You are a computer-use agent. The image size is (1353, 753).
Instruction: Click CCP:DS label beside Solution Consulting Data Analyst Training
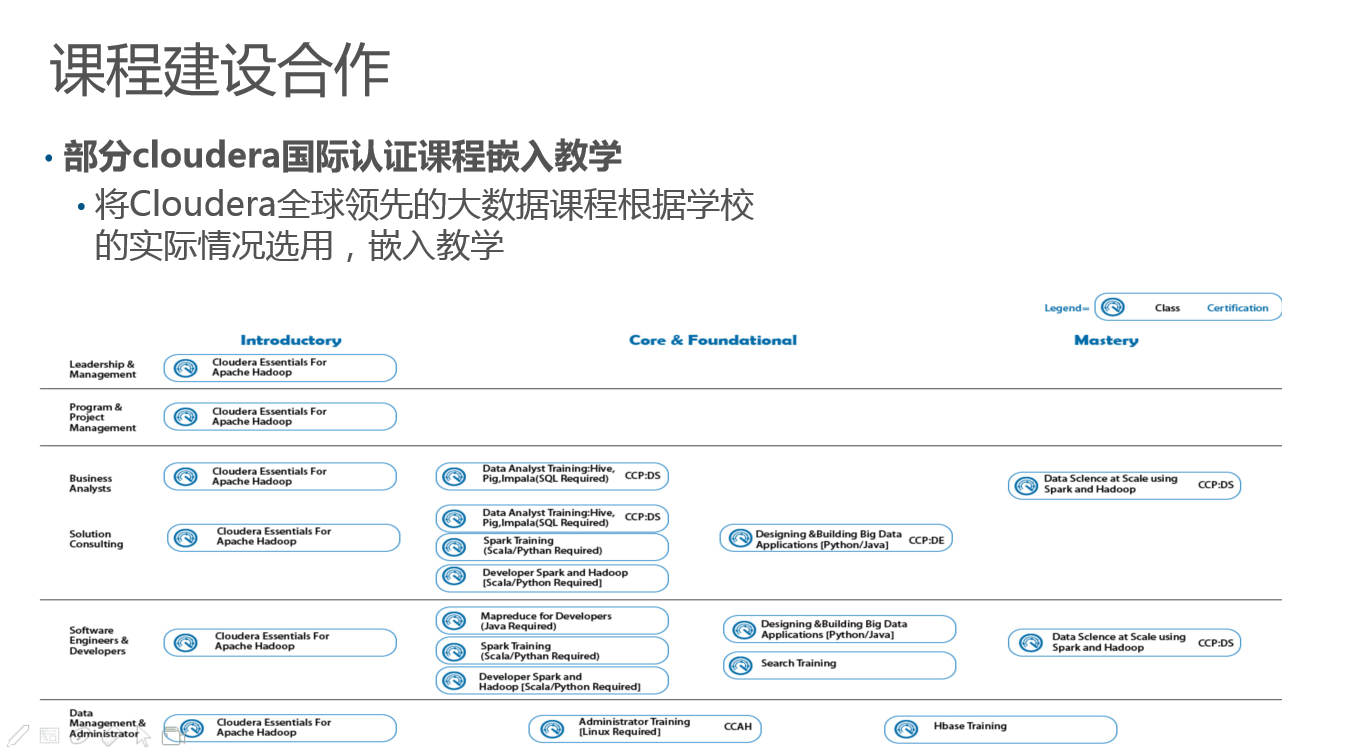click(x=643, y=517)
